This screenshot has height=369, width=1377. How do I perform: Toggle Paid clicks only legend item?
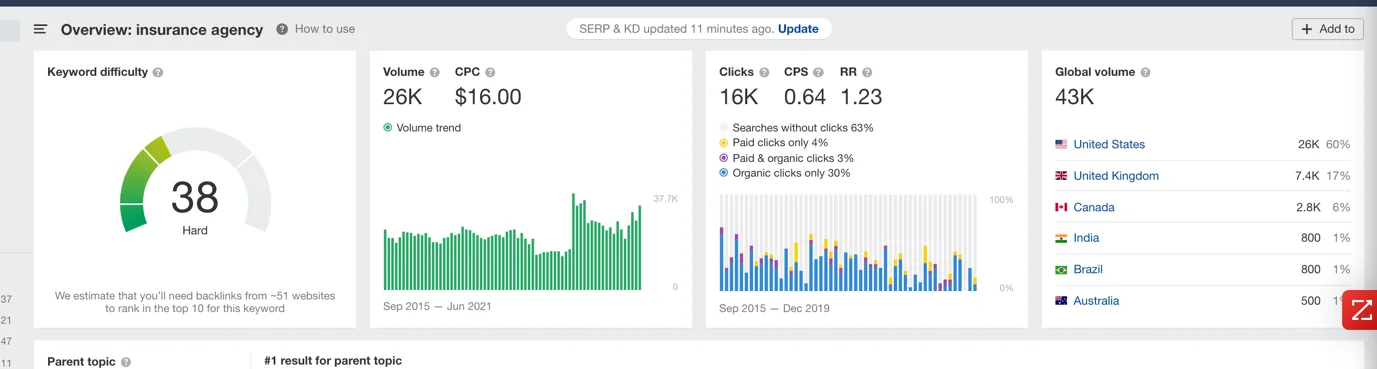coord(773,143)
